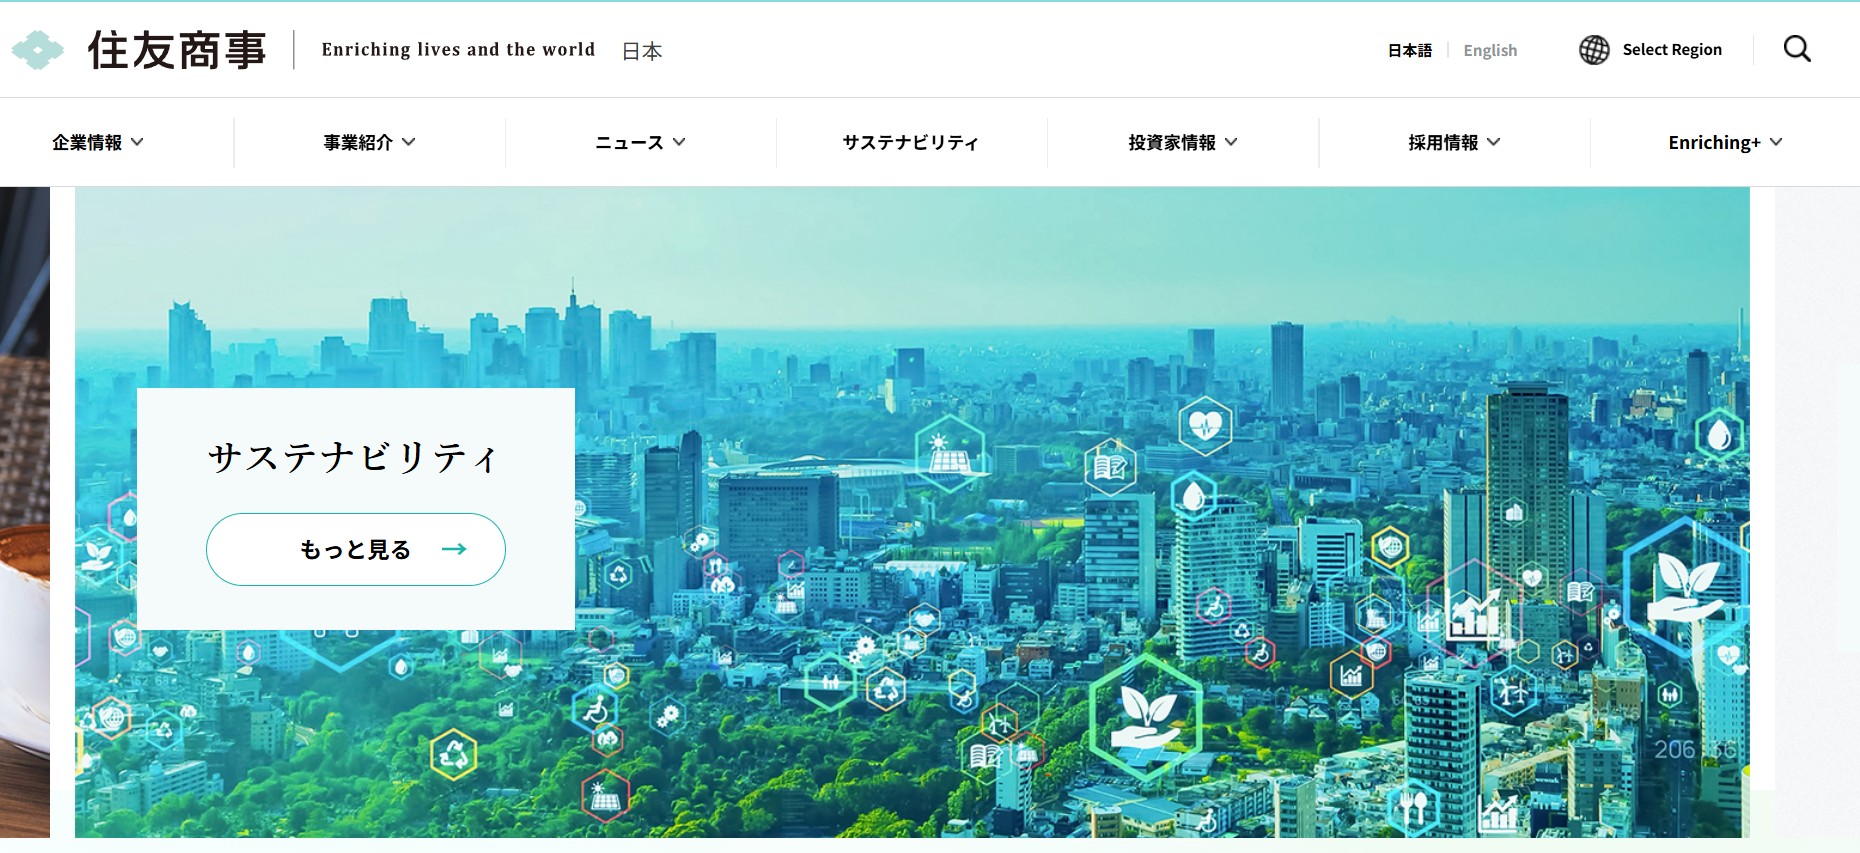Expand chevron beside 事業紹介
The width and height of the screenshot is (1860, 853).
(409, 142)
